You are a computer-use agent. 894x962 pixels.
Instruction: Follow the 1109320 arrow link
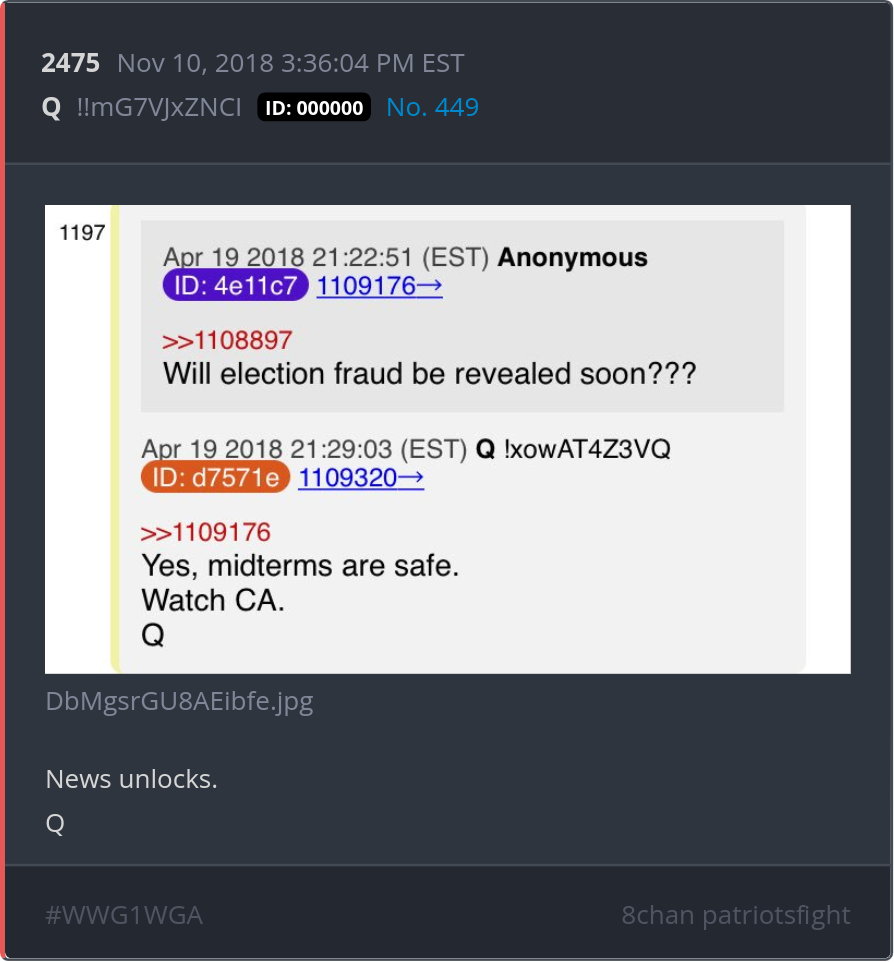[361, 477]
